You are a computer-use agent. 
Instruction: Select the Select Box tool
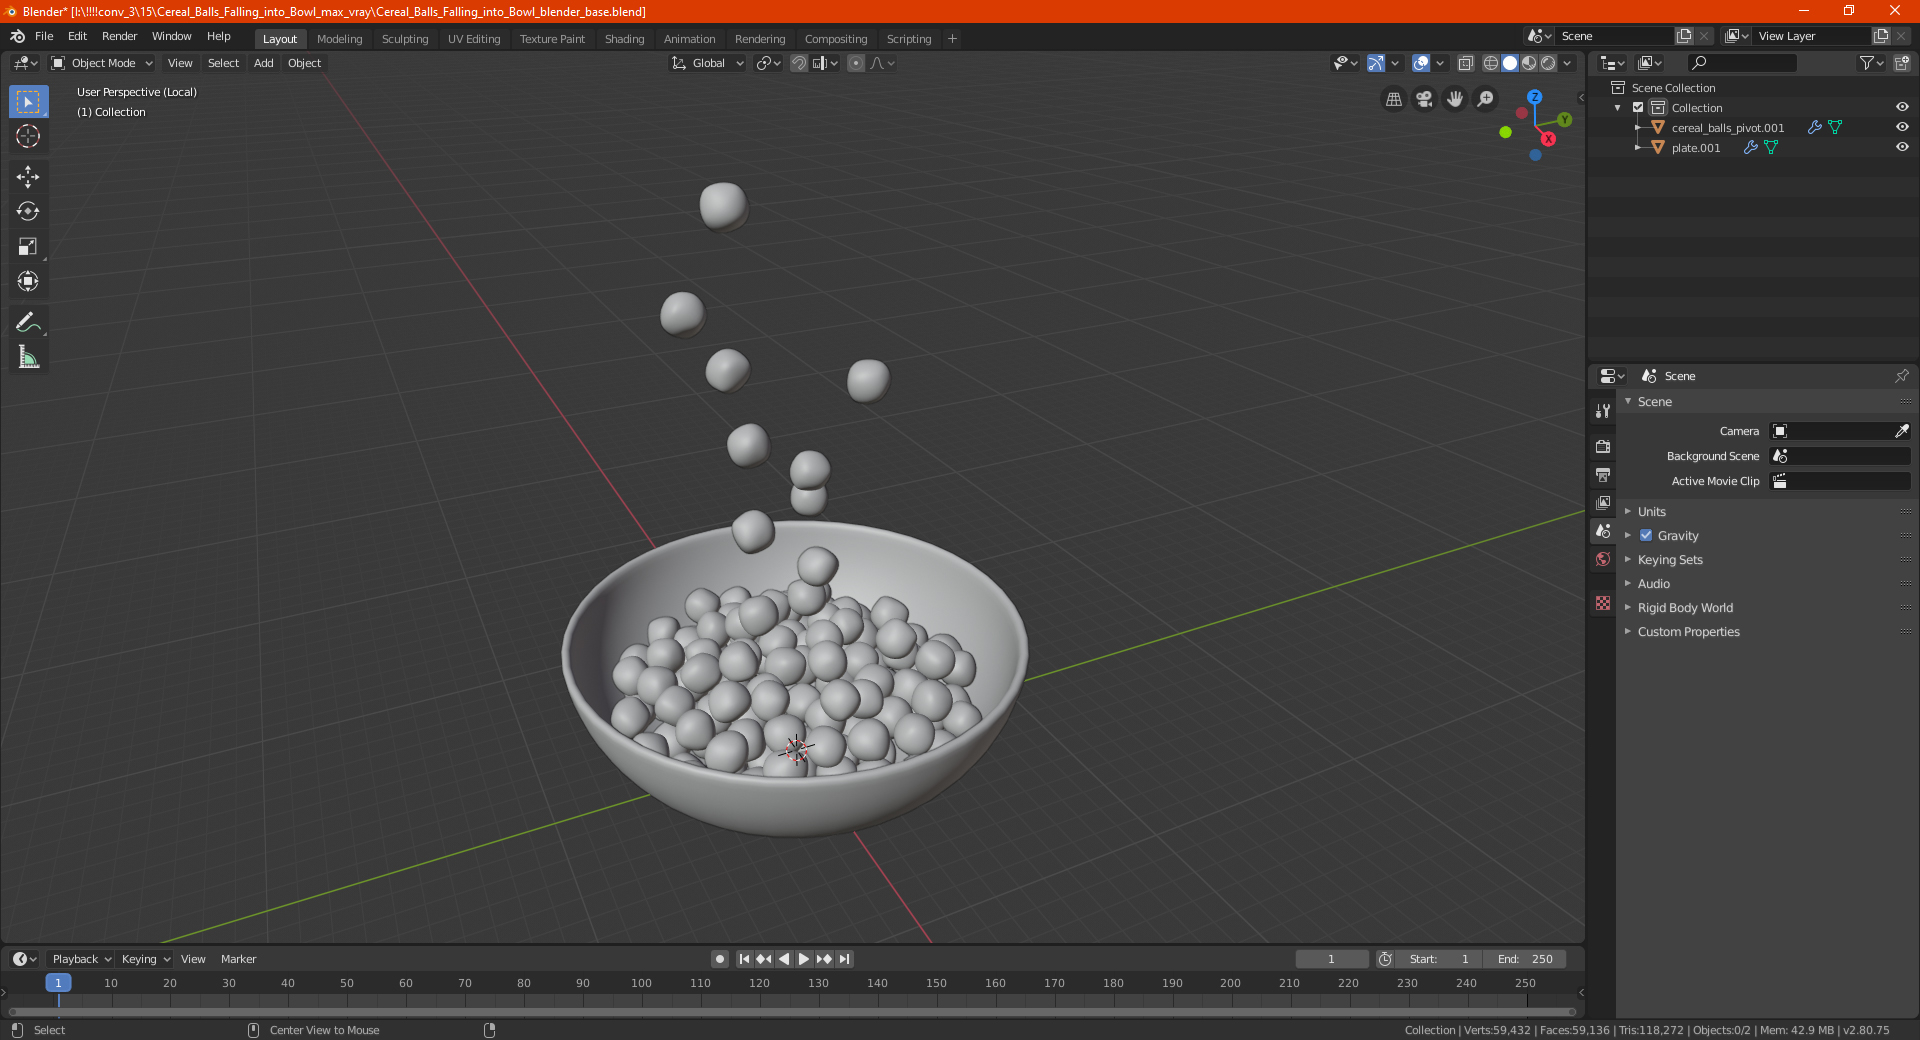[x=28, y=102]
